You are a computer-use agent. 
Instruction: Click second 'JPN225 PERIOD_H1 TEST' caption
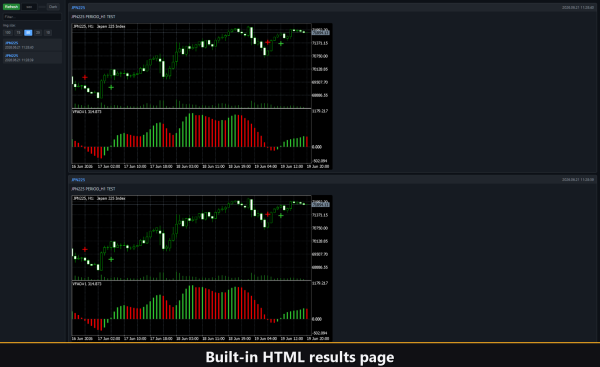(93, 189)
